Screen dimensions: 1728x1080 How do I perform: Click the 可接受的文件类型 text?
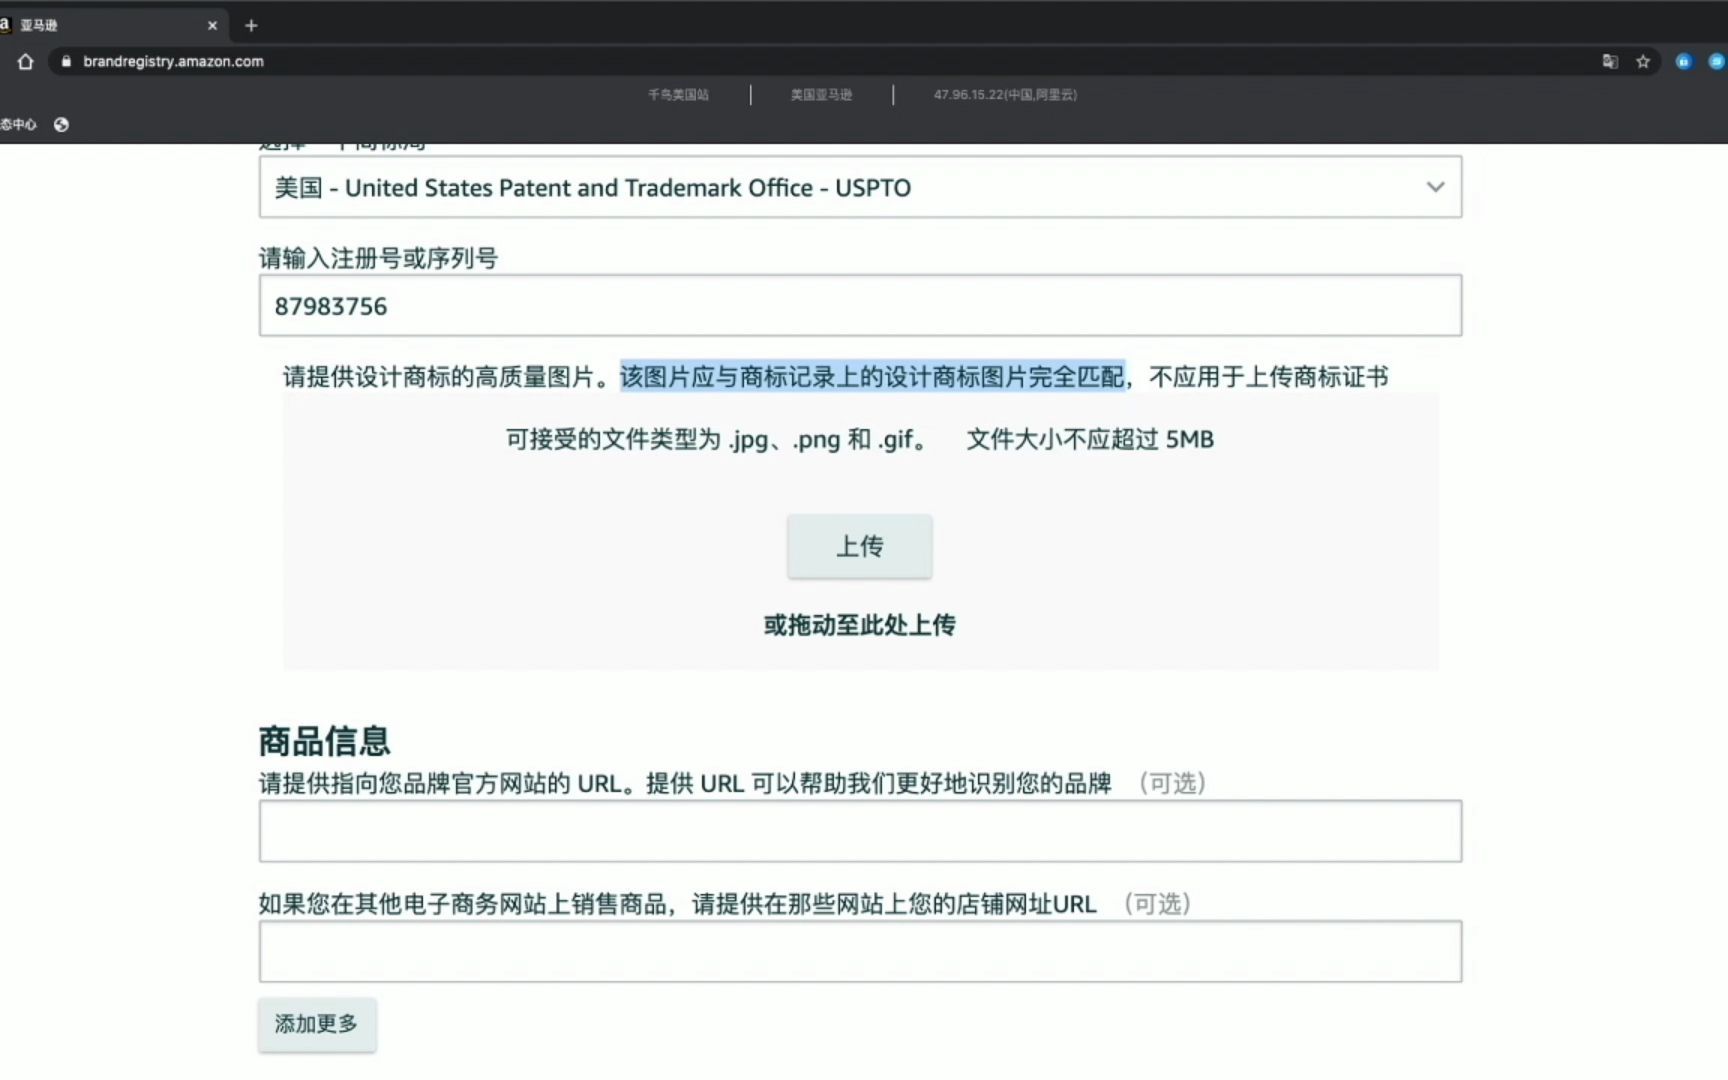(718, 439)
